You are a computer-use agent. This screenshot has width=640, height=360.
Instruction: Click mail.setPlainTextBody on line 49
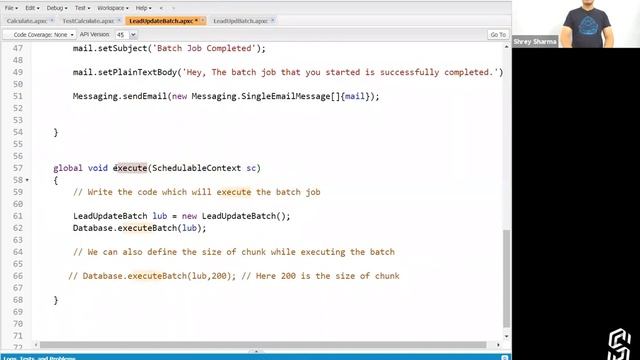(x=125, y=72)
